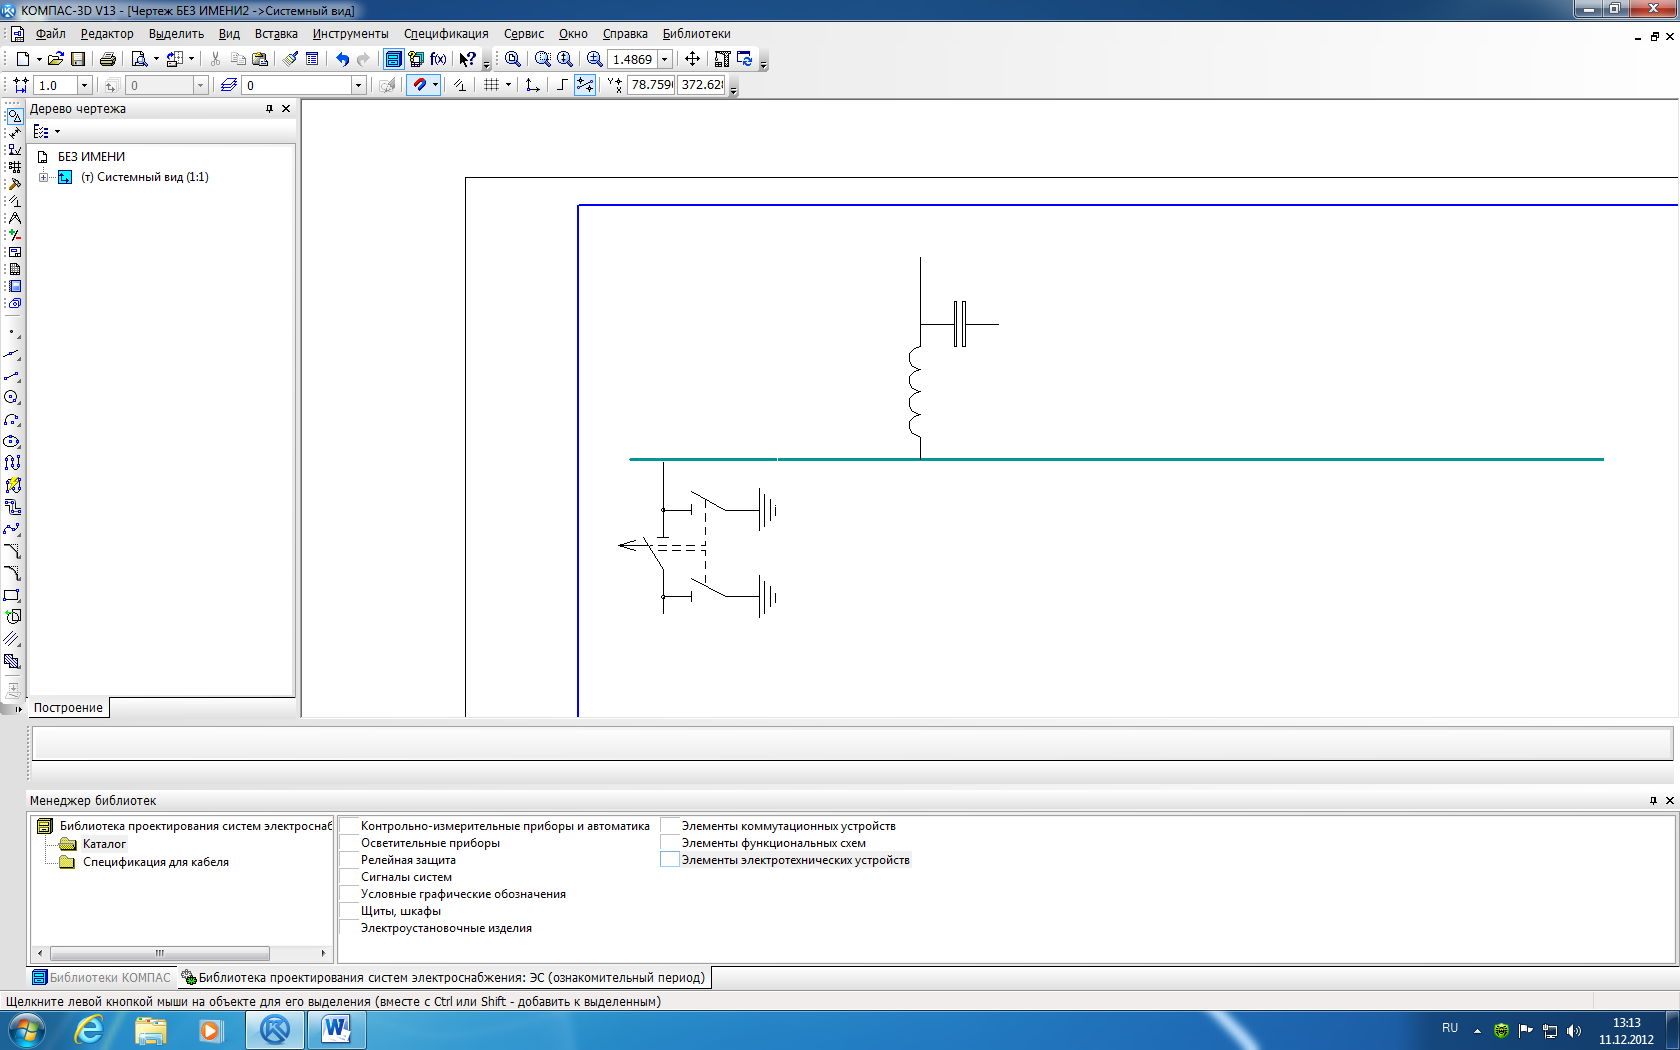Print the drawing using the printer icon
The image size is (1680, 1050).
point(108,59)
